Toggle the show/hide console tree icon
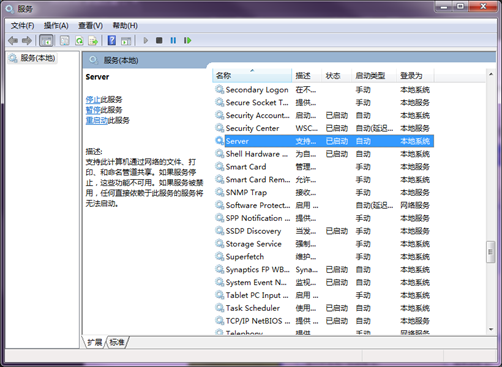This screenshot has height=367, width=502. (x=46, y=41)
